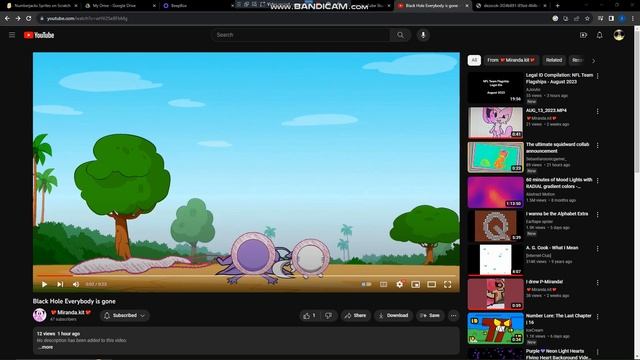Viewport: 640px width, 360px height.
Task: Toggle the autoplay switch
Action: [366, 284]
